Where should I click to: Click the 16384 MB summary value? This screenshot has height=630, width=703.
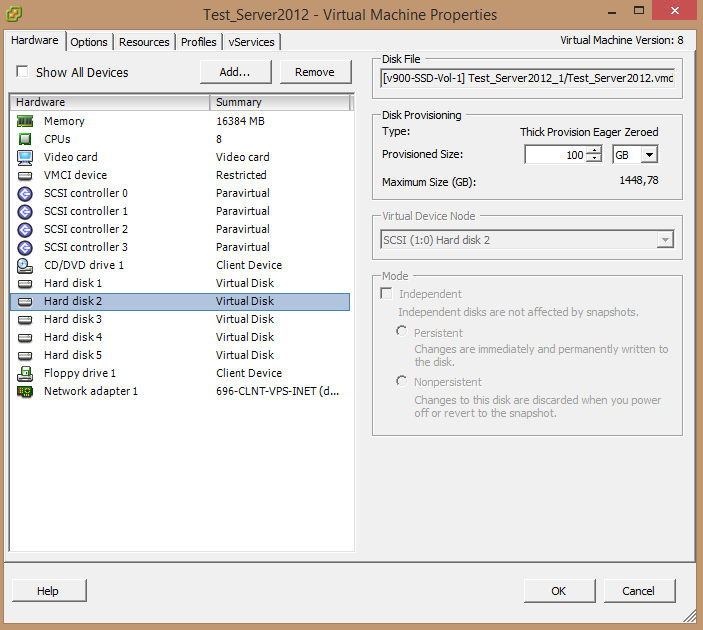pyautogui.click(x=240, y=121)
